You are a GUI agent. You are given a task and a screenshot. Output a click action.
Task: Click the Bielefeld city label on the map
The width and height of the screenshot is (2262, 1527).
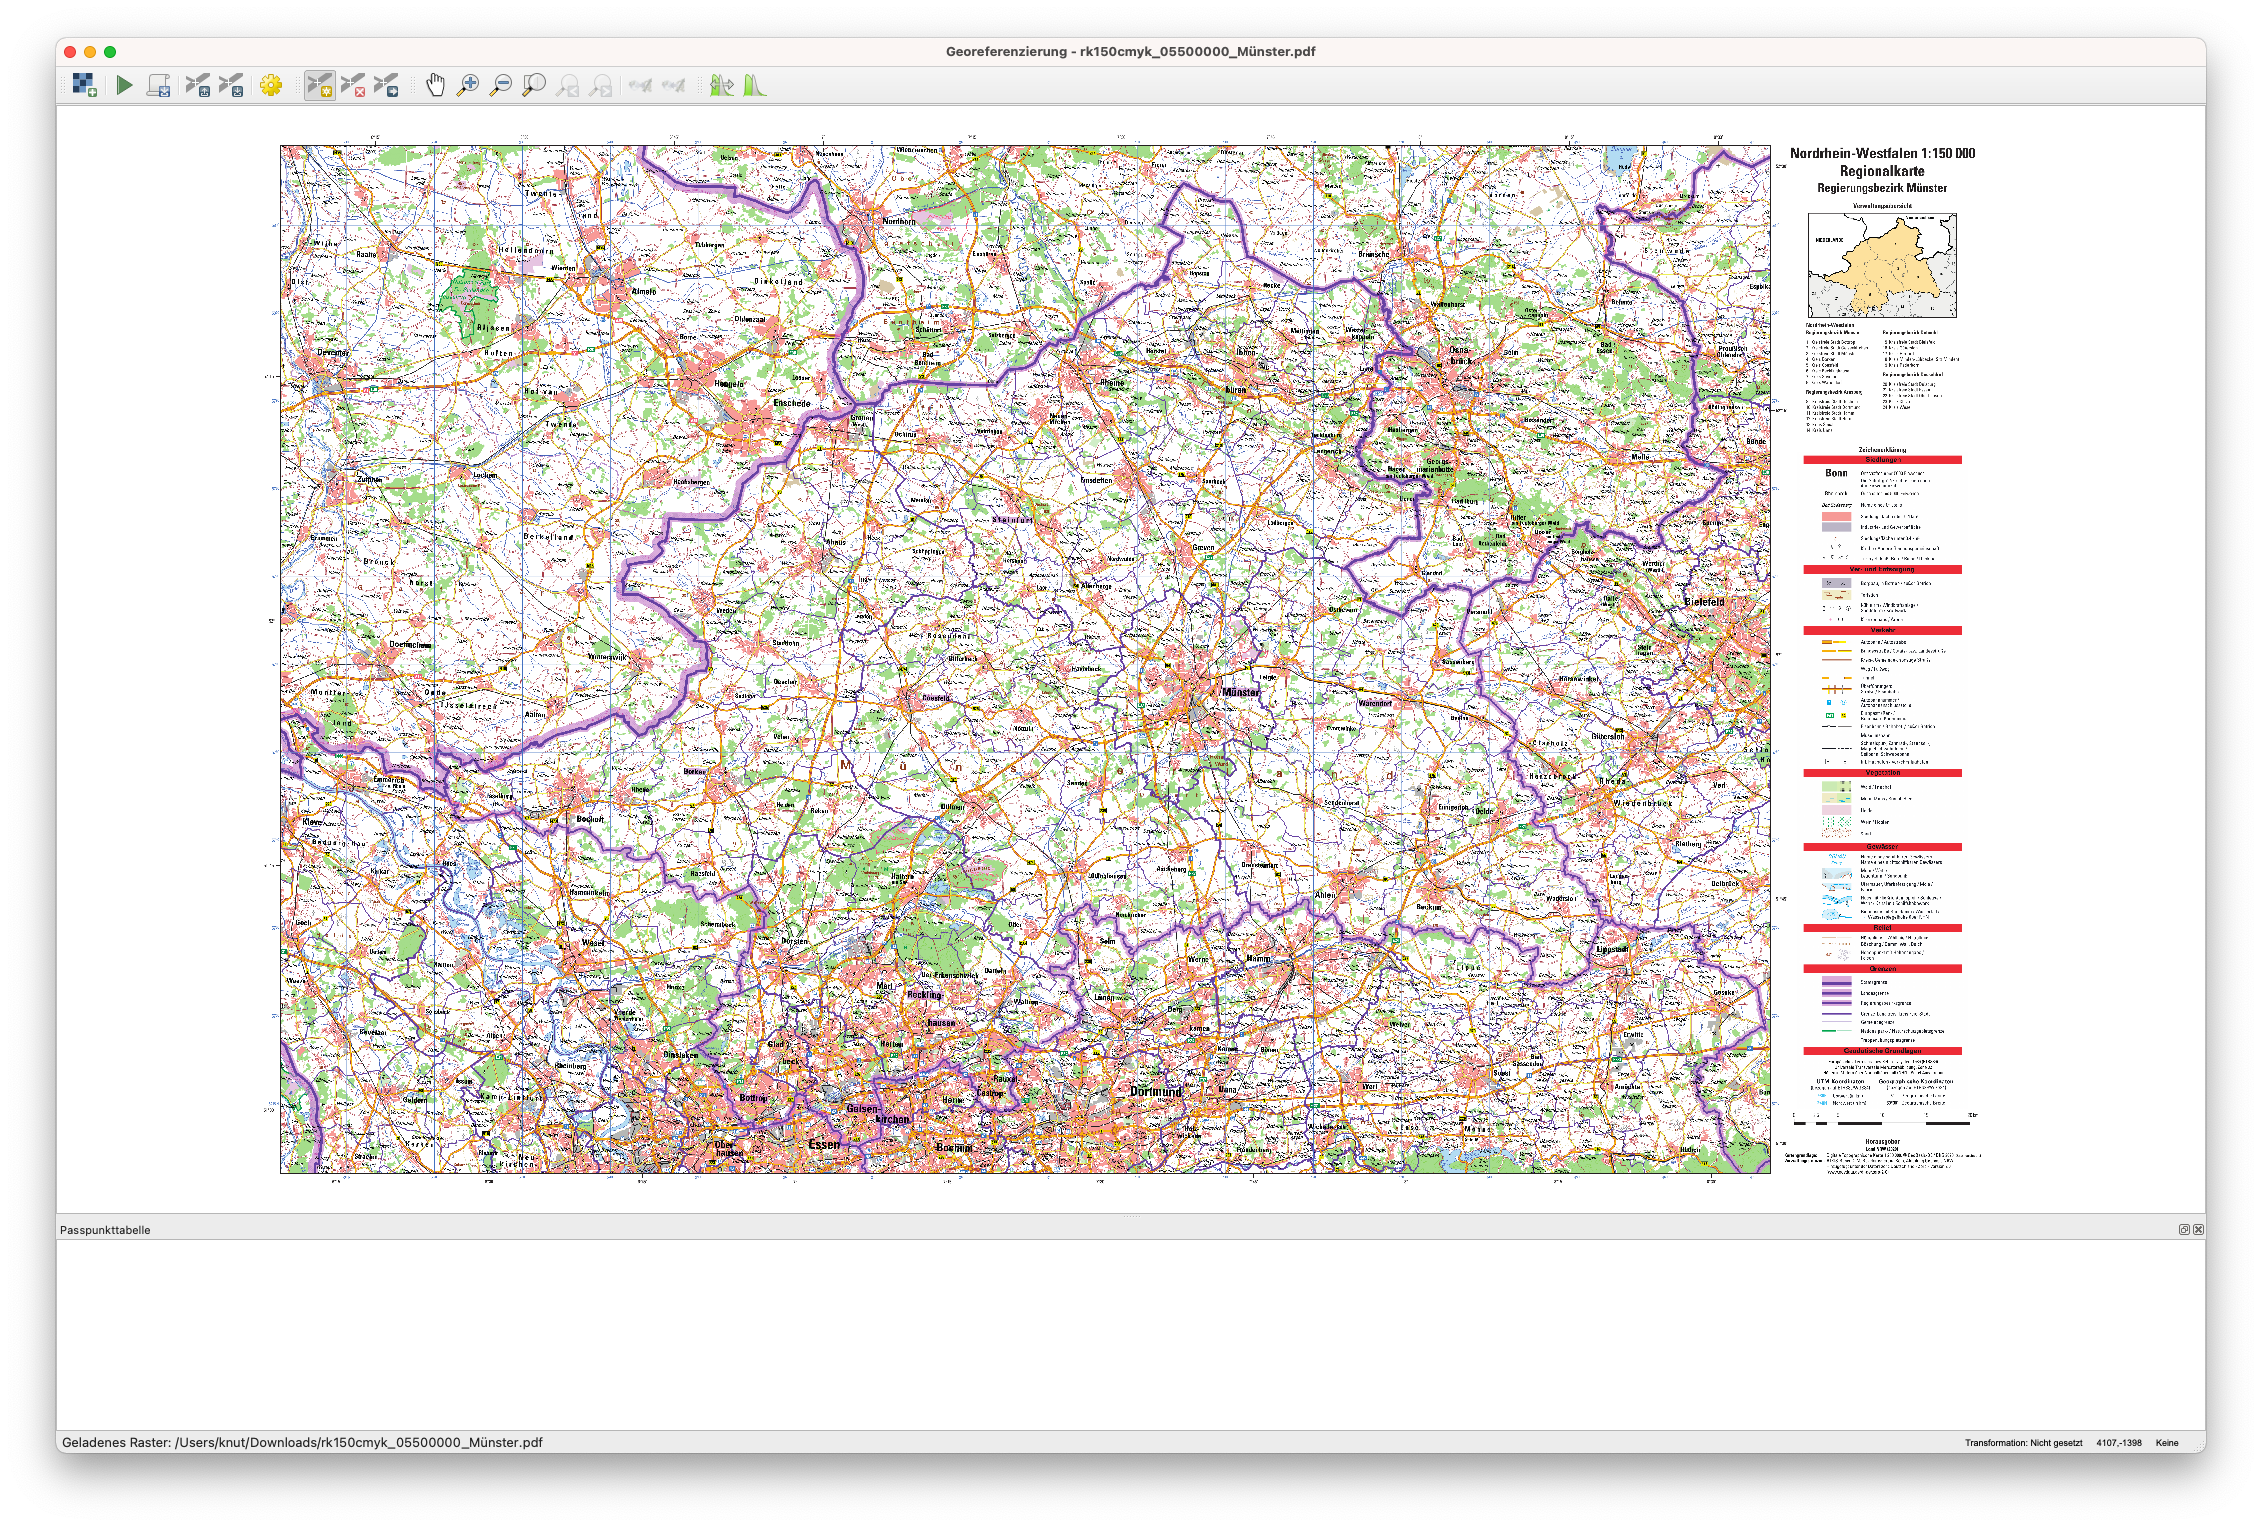(1704, 602)
